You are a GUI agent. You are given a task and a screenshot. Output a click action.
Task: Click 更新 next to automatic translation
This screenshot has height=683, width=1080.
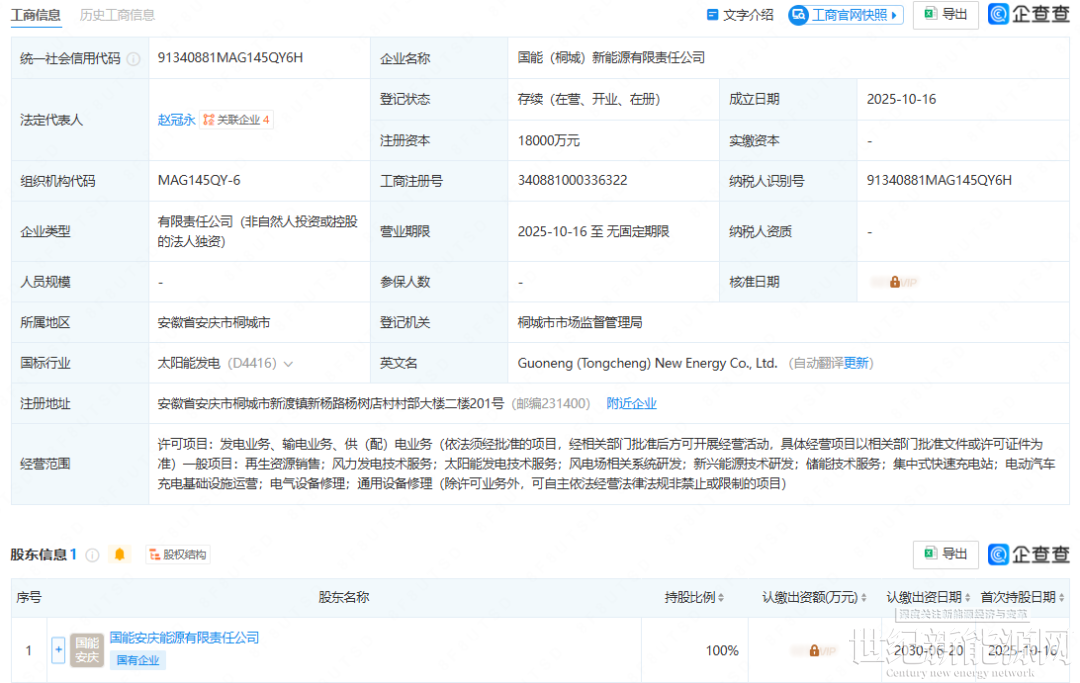click(x=857, y=363)
